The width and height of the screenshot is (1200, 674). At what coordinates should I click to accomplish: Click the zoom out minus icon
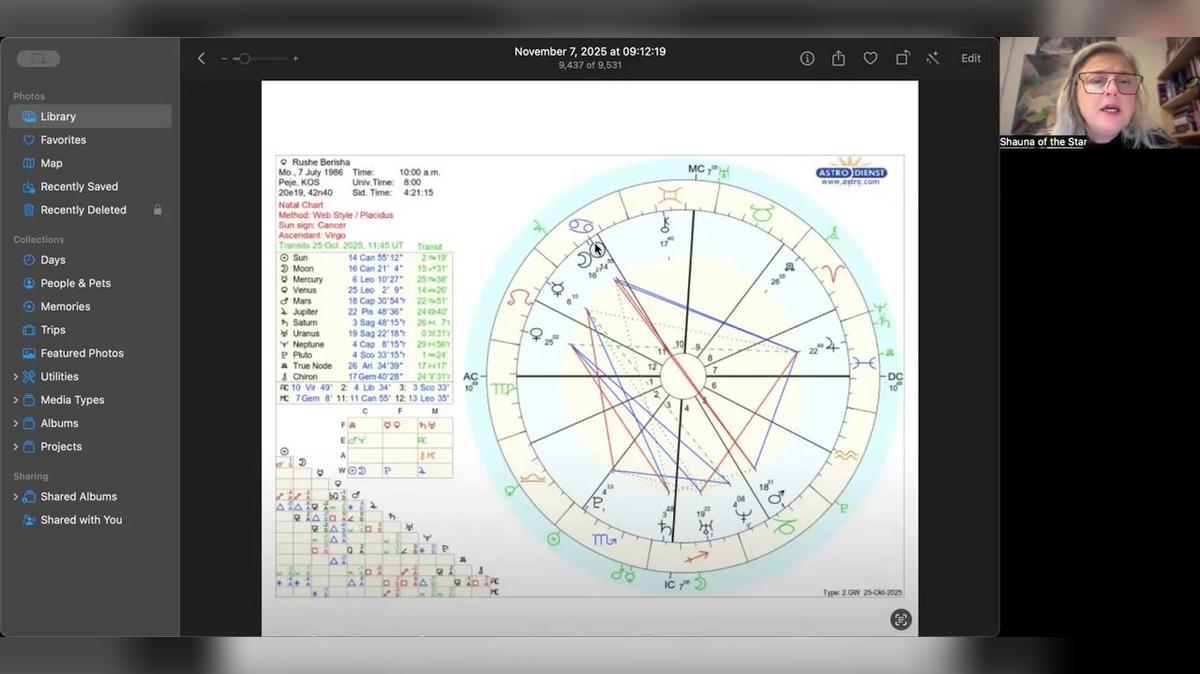225,59
